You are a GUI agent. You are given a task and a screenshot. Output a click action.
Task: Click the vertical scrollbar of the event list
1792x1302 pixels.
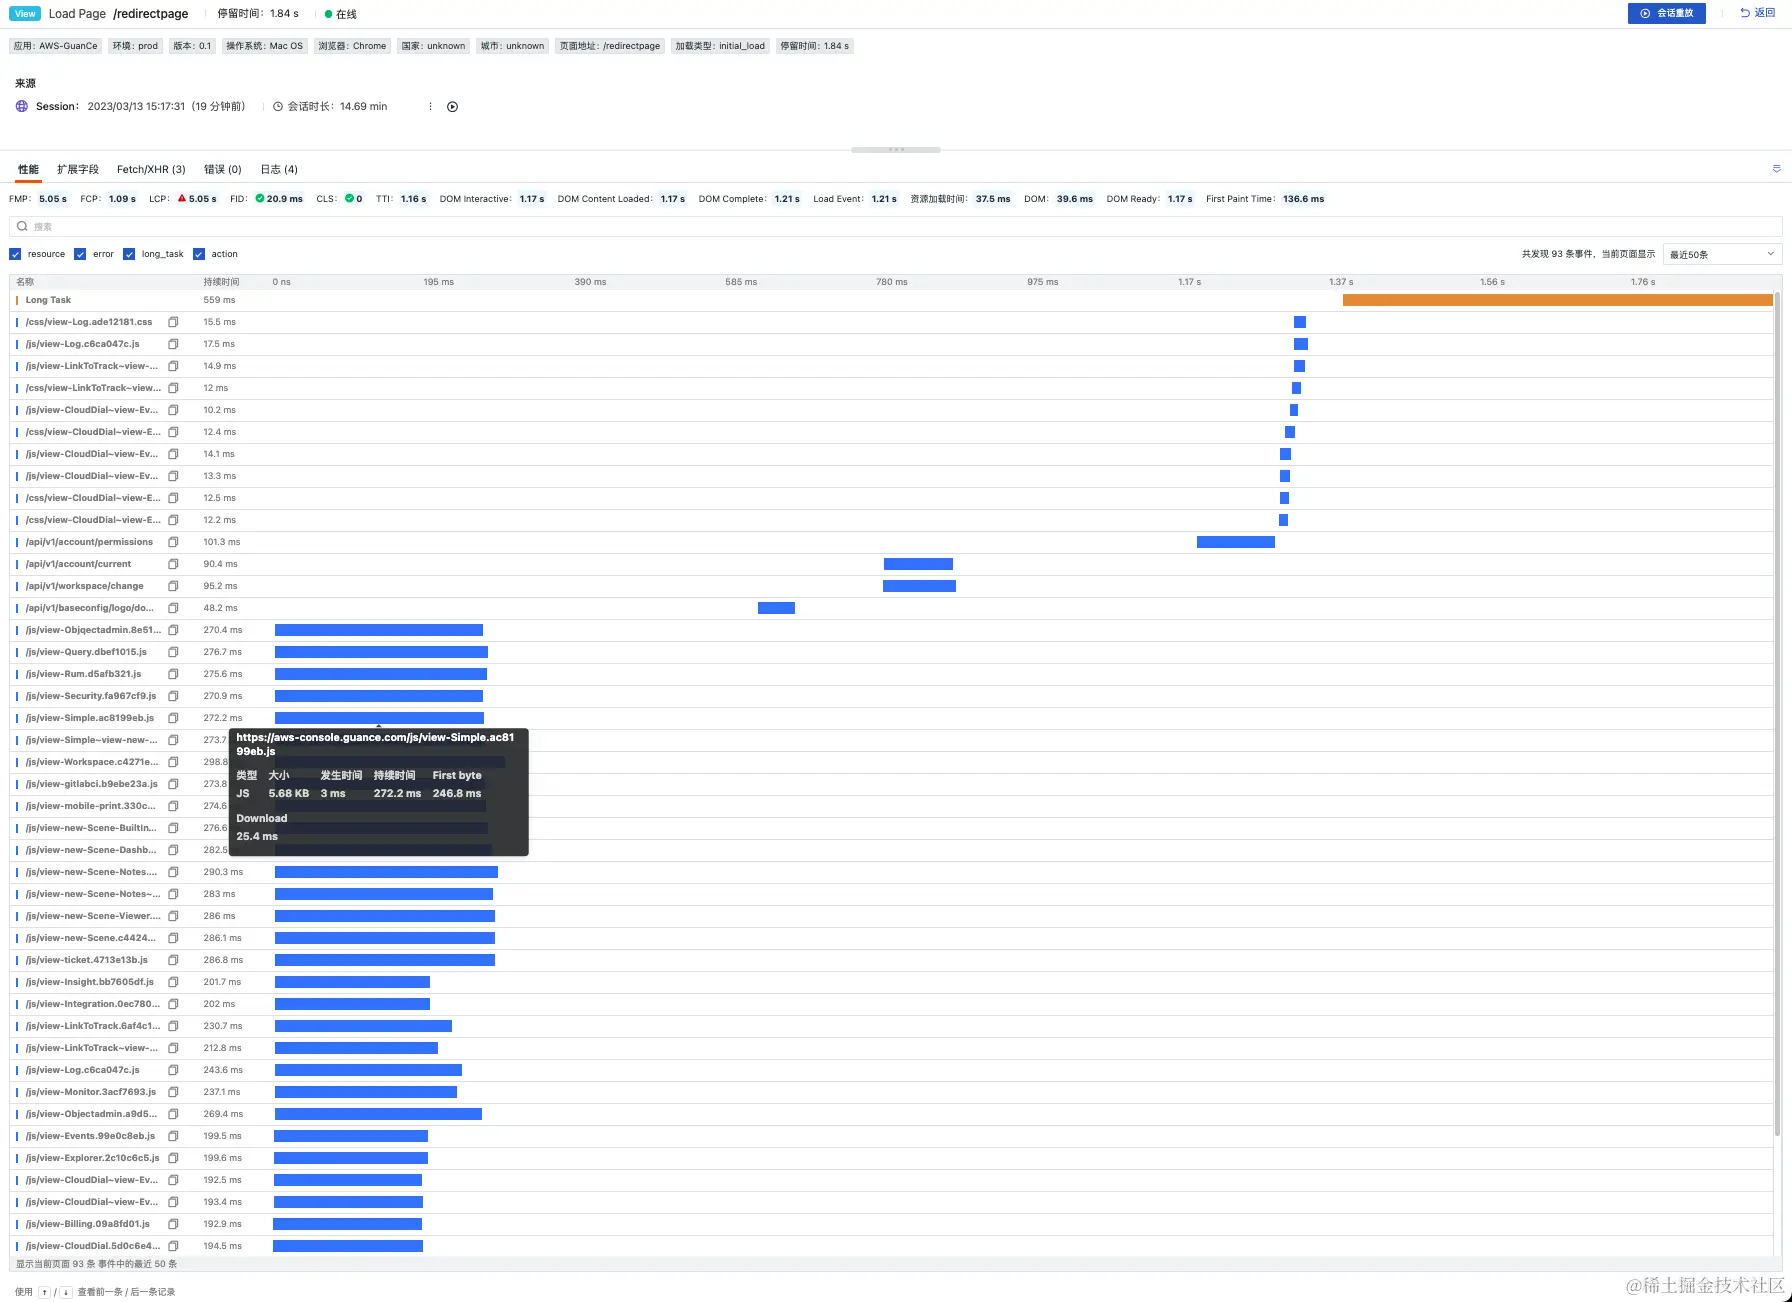(x=1777, y=714)
